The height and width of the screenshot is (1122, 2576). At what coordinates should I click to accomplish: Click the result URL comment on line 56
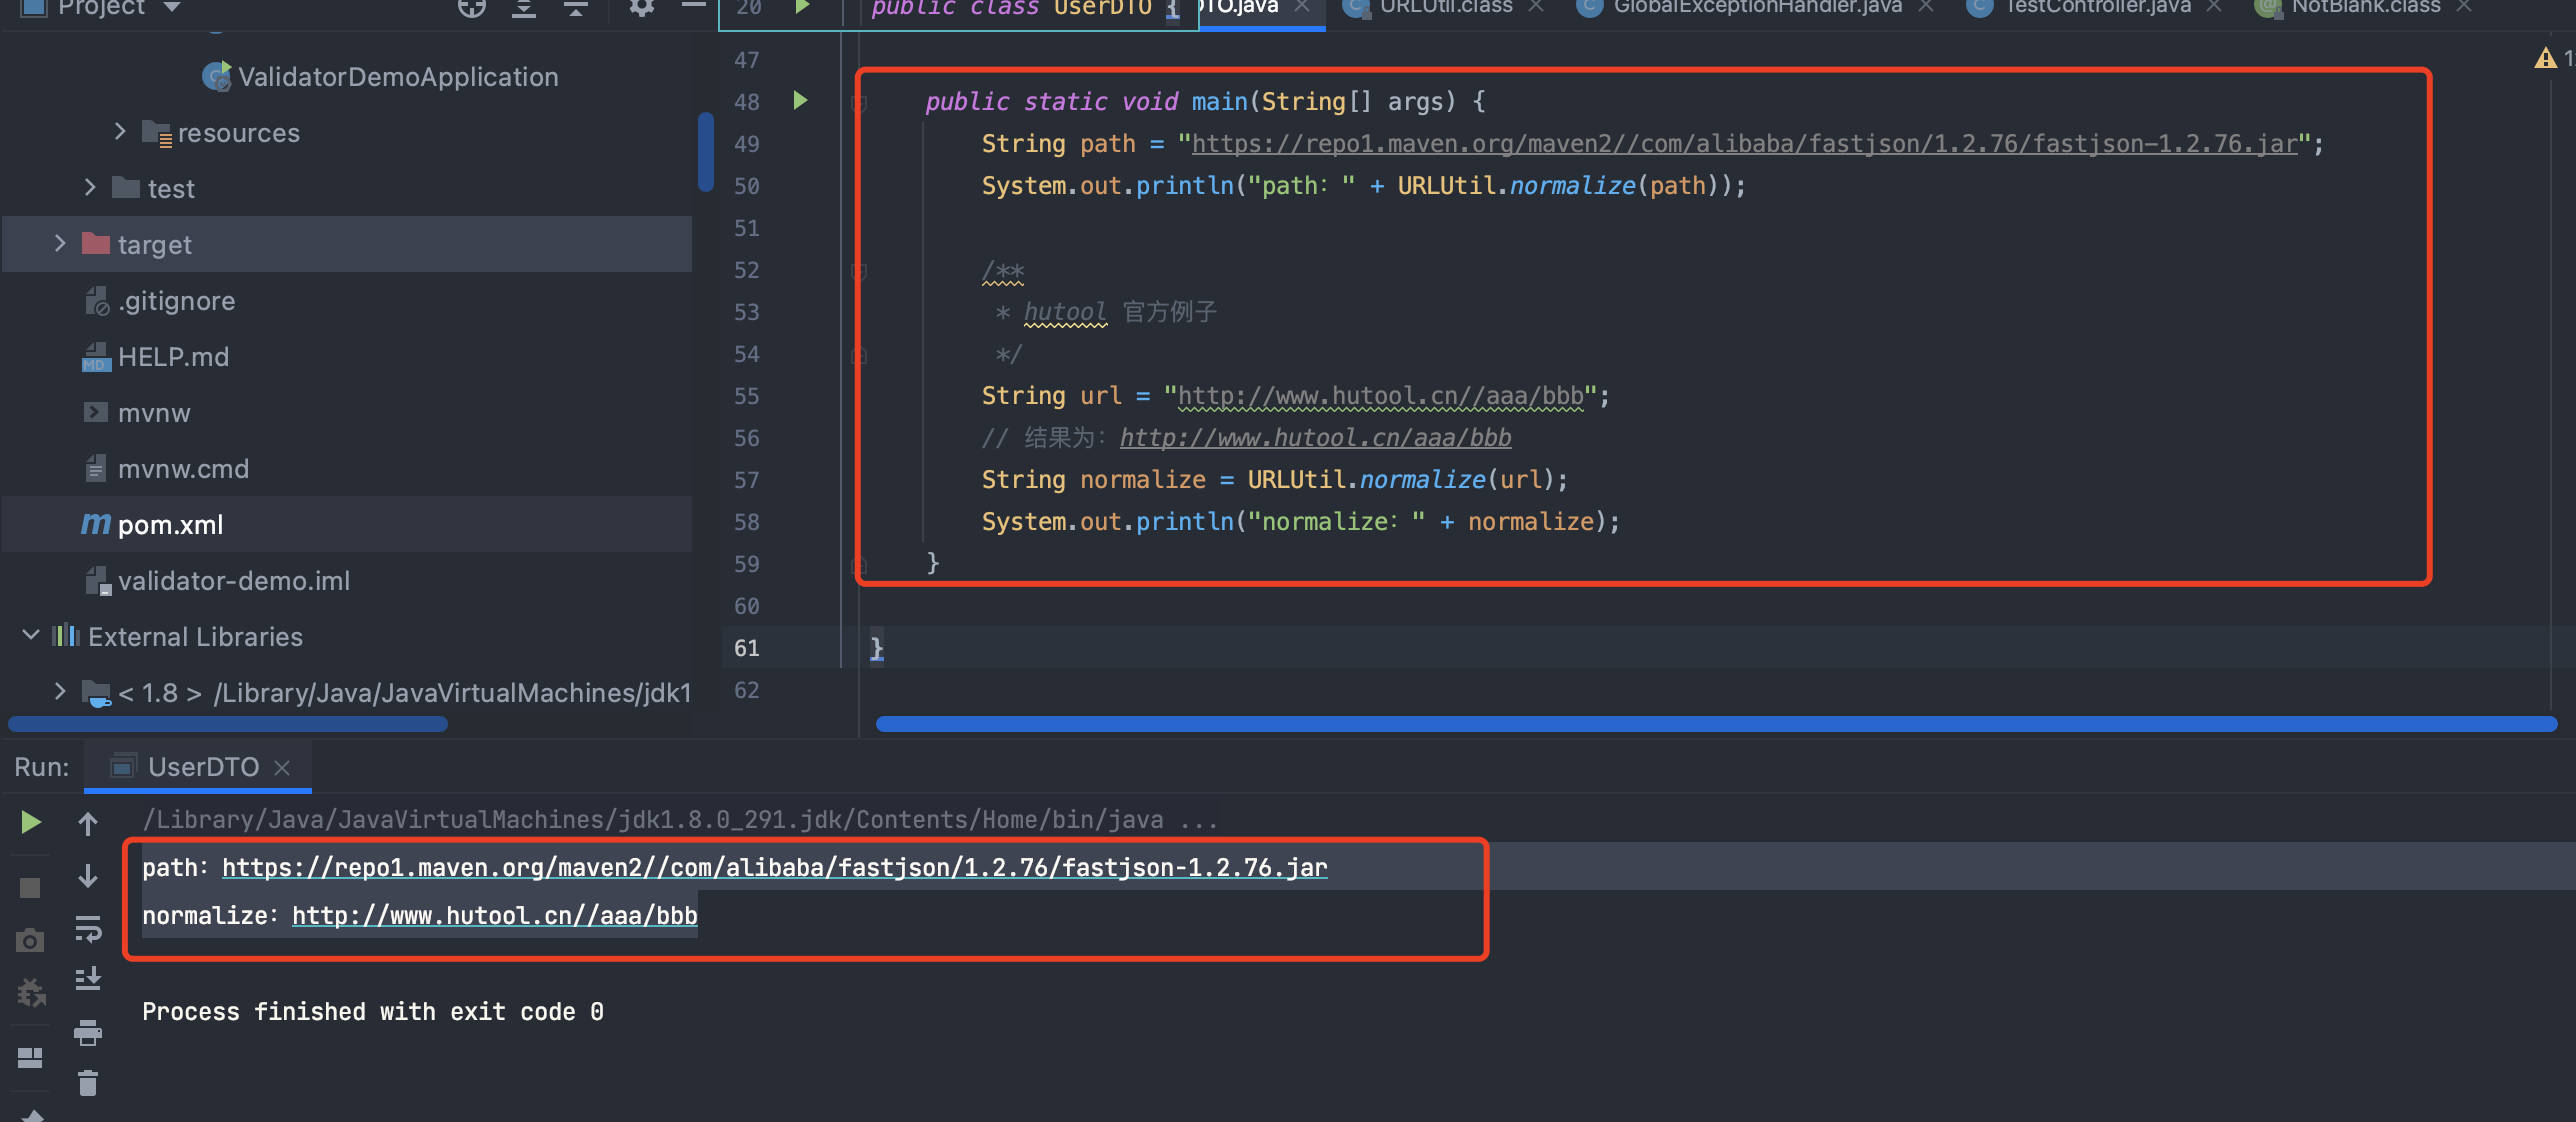click(x=1315, y=438)
